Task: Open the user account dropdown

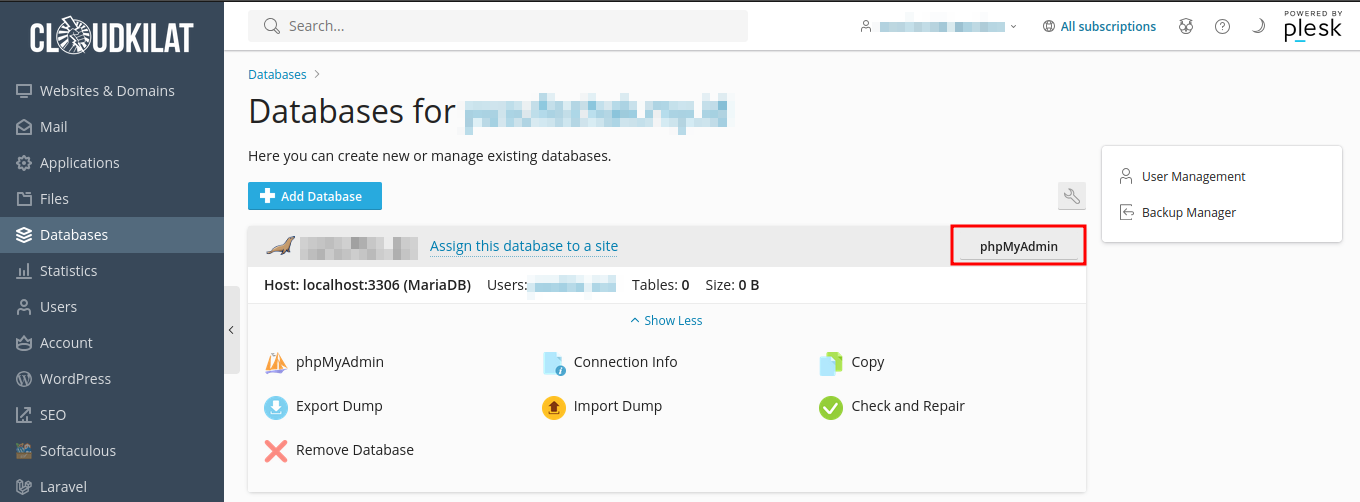Action: click(939, 27)
